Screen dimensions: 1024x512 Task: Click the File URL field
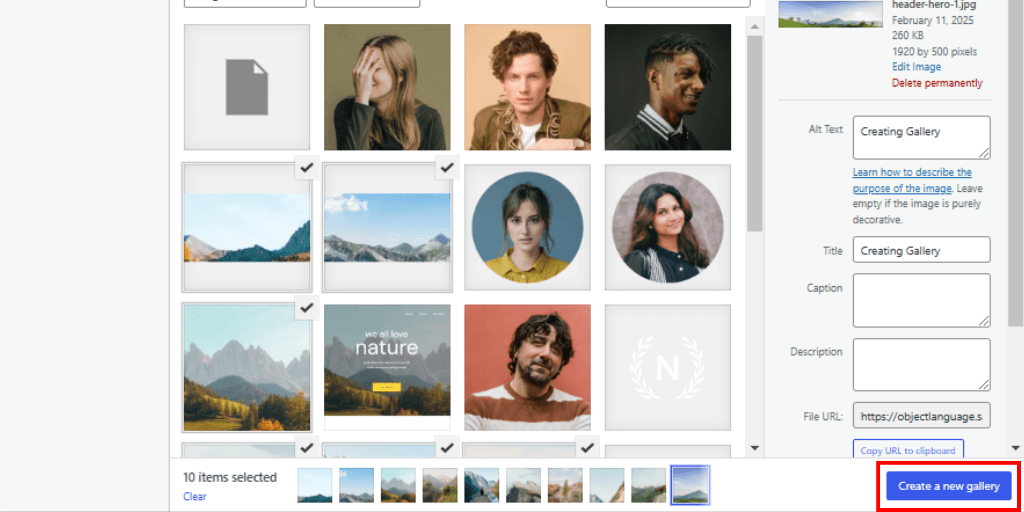click(x=921, y=416)
